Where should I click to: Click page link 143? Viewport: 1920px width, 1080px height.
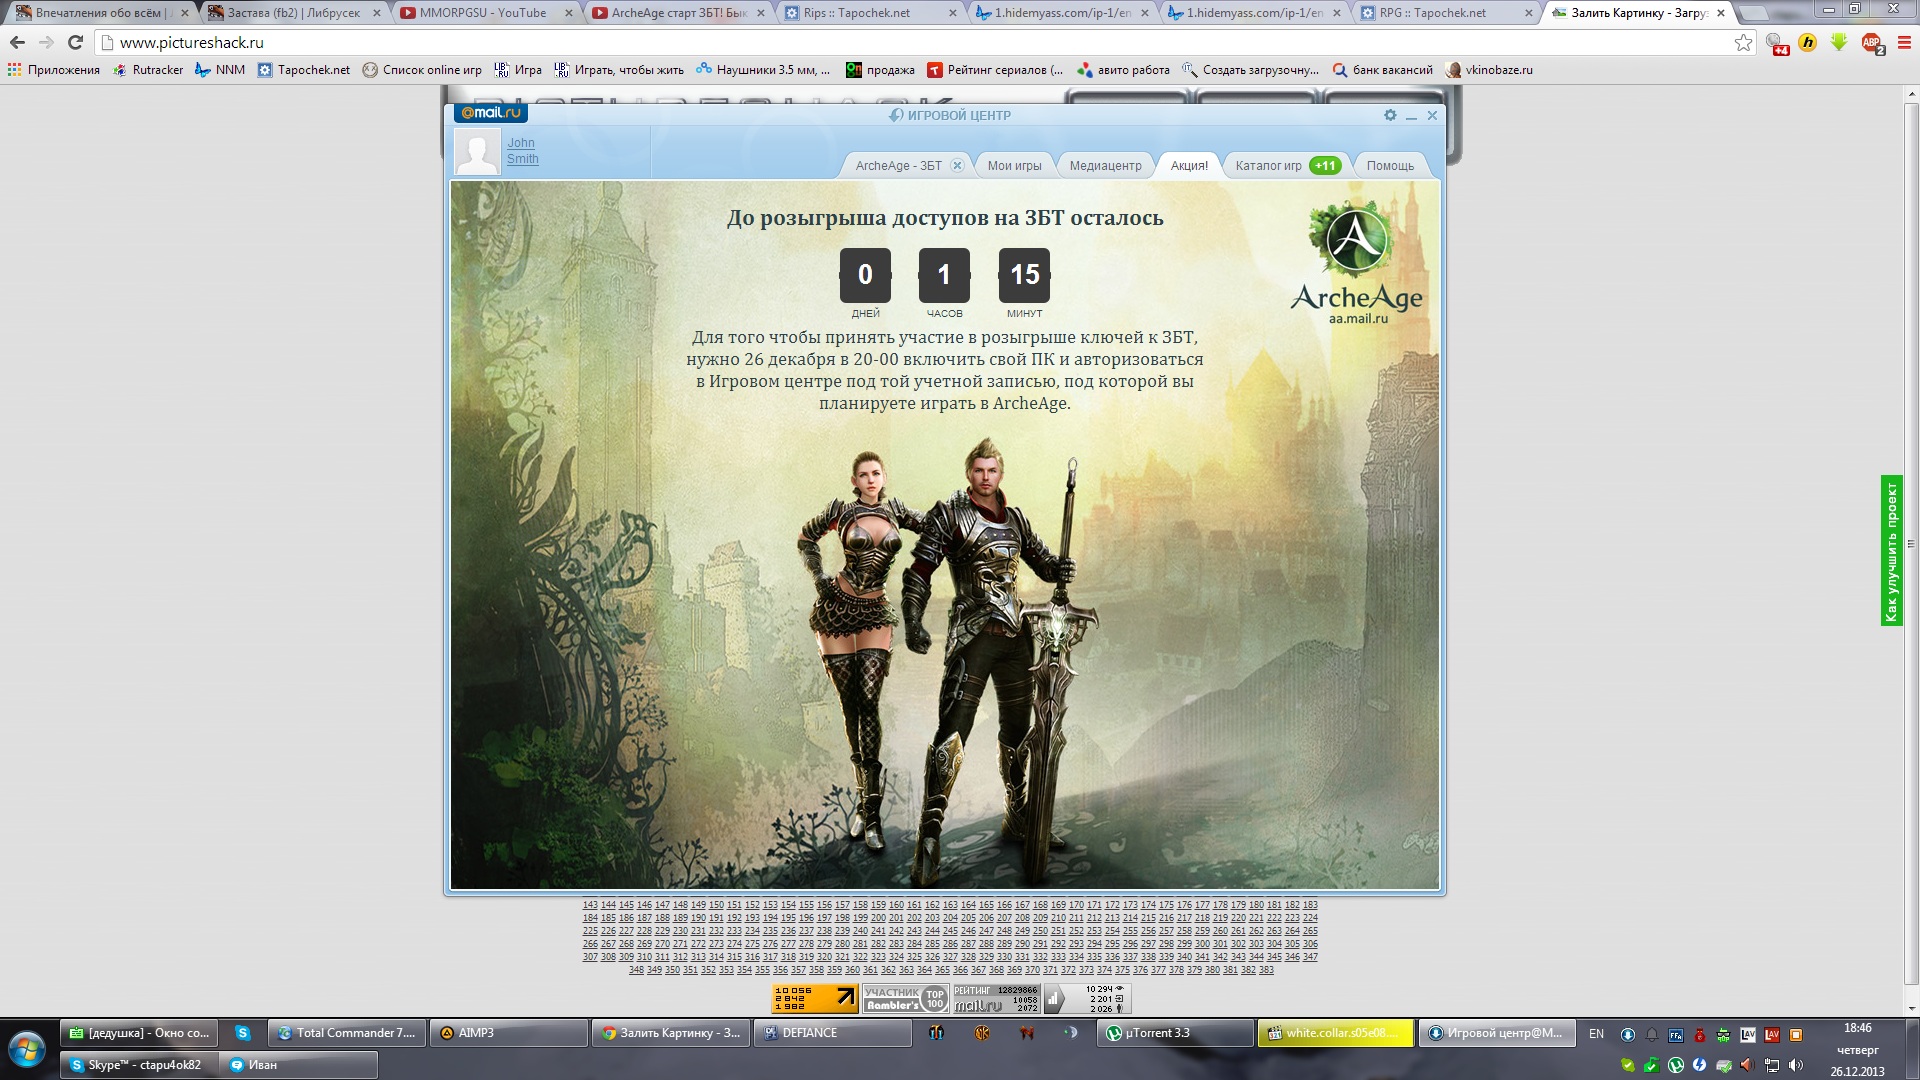tap(590, 905)
